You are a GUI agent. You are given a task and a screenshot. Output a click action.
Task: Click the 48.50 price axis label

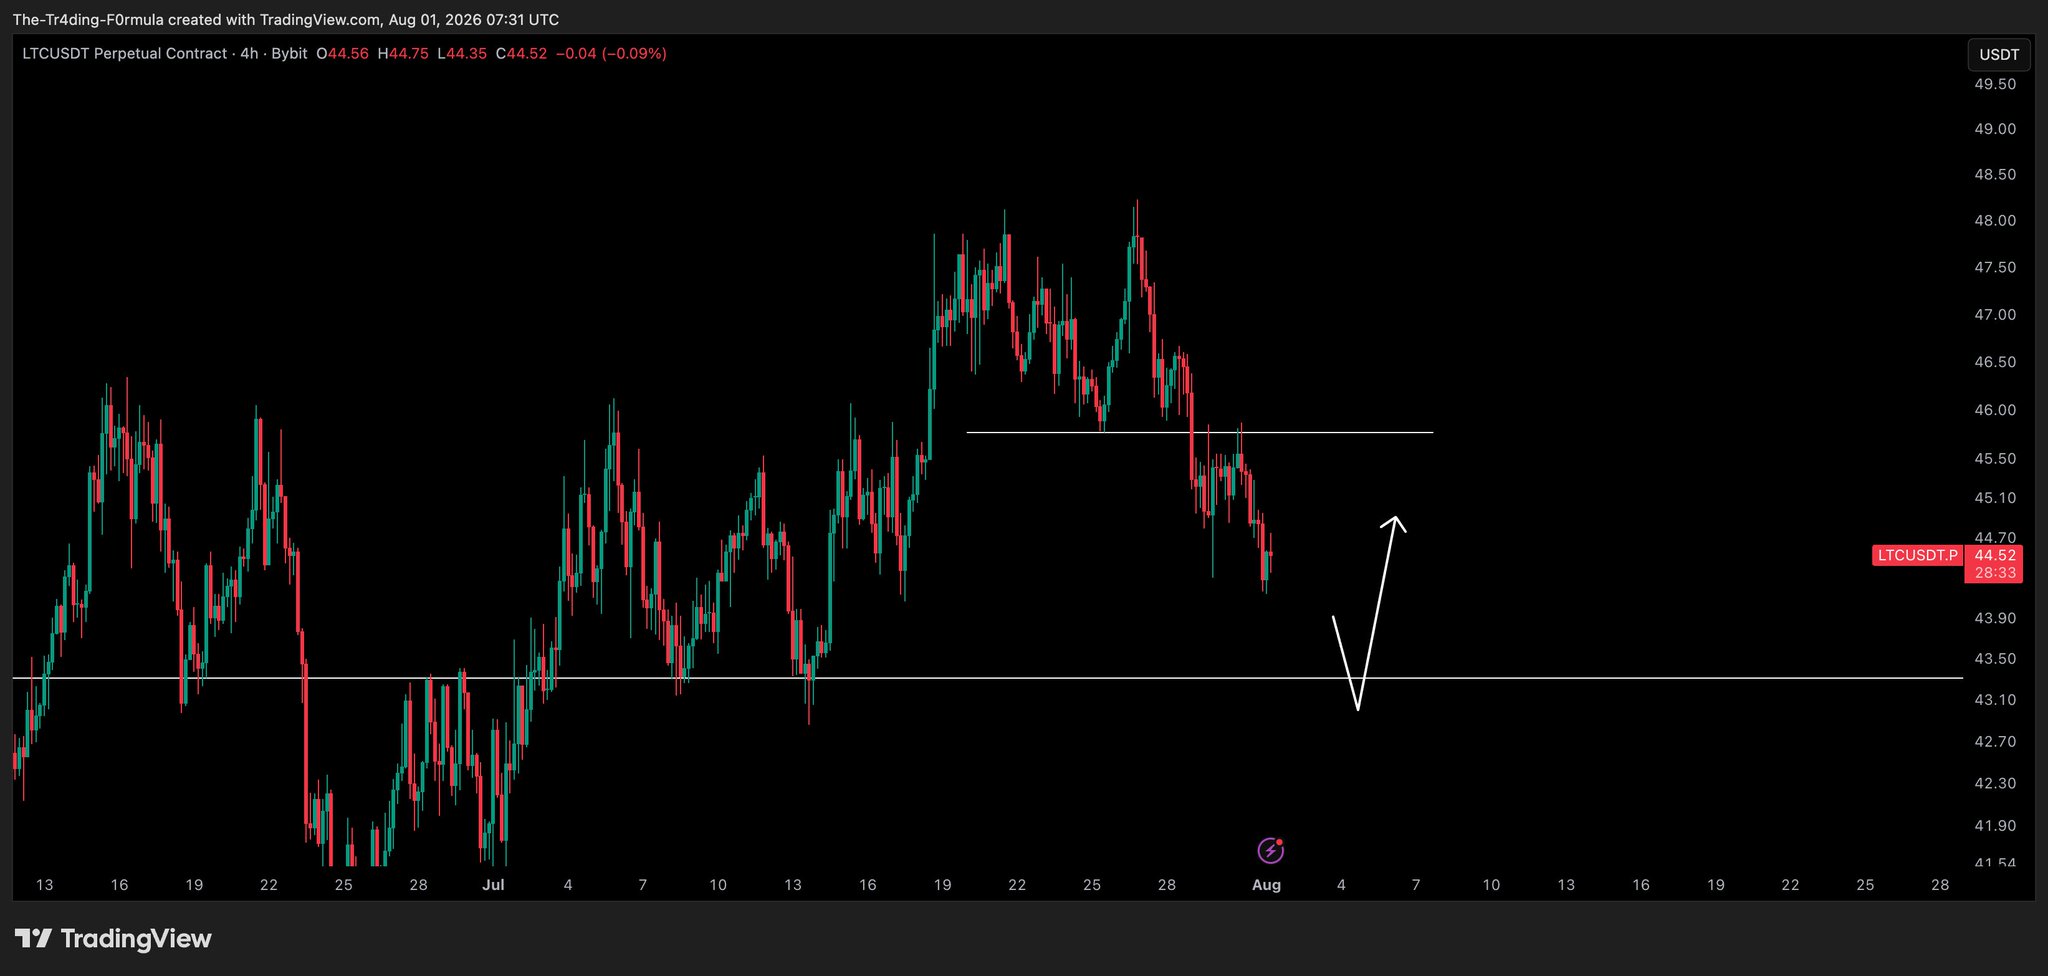coord(1995,174)
